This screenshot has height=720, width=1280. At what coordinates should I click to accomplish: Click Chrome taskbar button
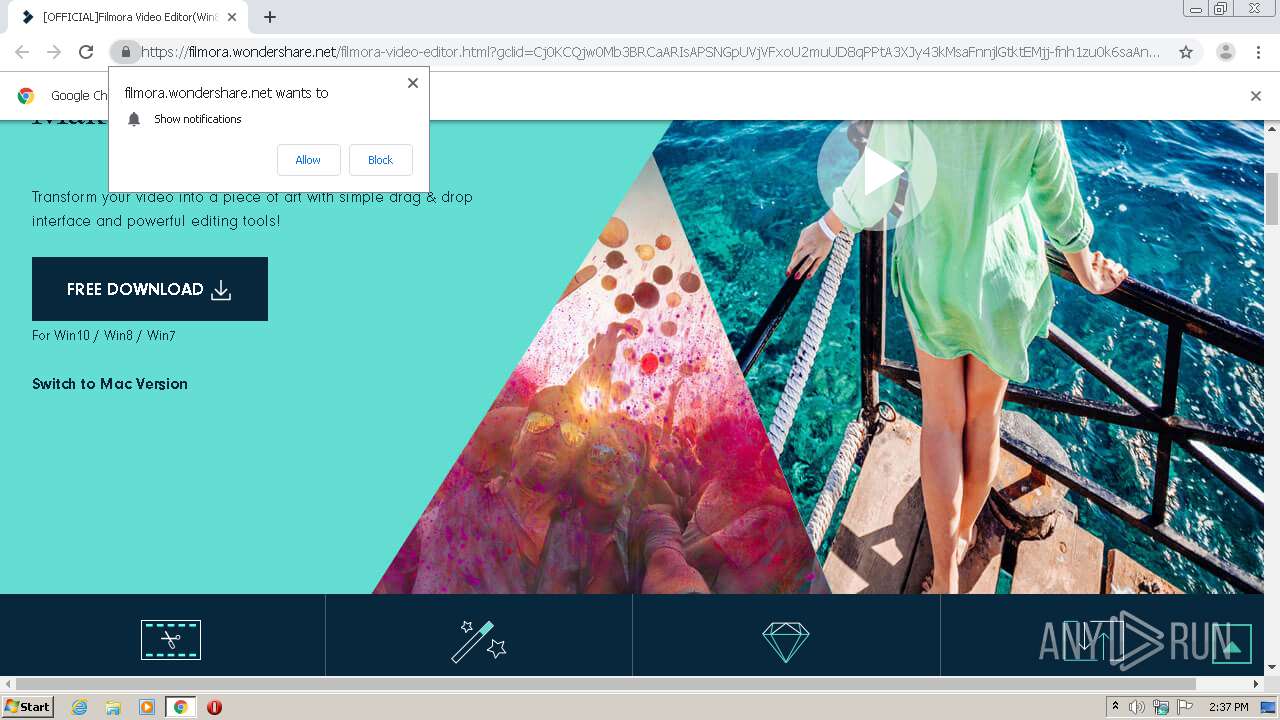pos(180,707)
